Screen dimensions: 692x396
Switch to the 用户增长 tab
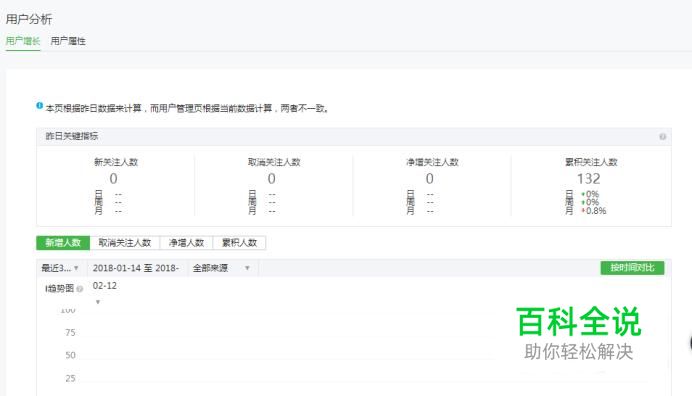click(23, 41)
